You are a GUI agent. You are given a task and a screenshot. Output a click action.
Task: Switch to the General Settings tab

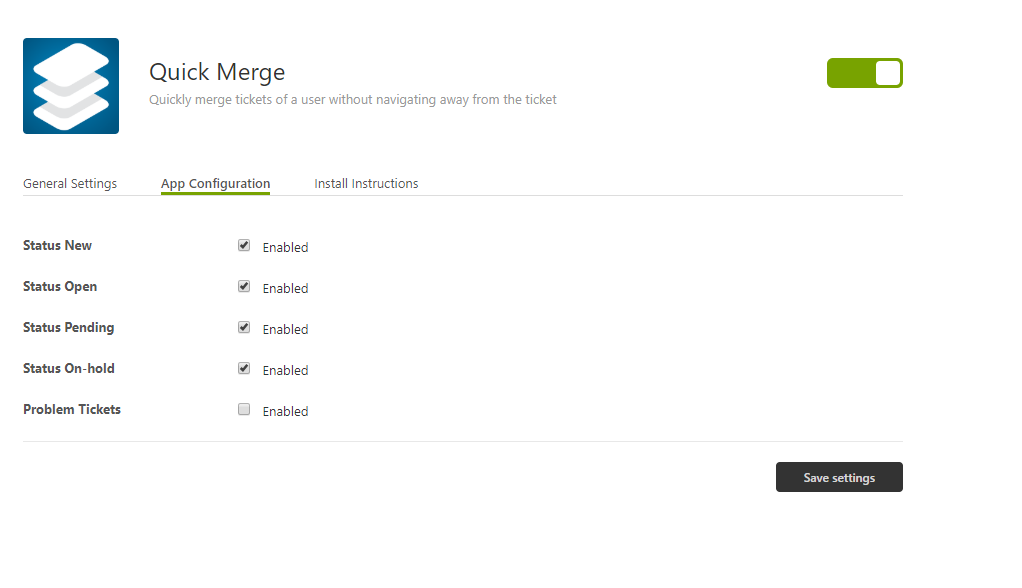(70, 184)
